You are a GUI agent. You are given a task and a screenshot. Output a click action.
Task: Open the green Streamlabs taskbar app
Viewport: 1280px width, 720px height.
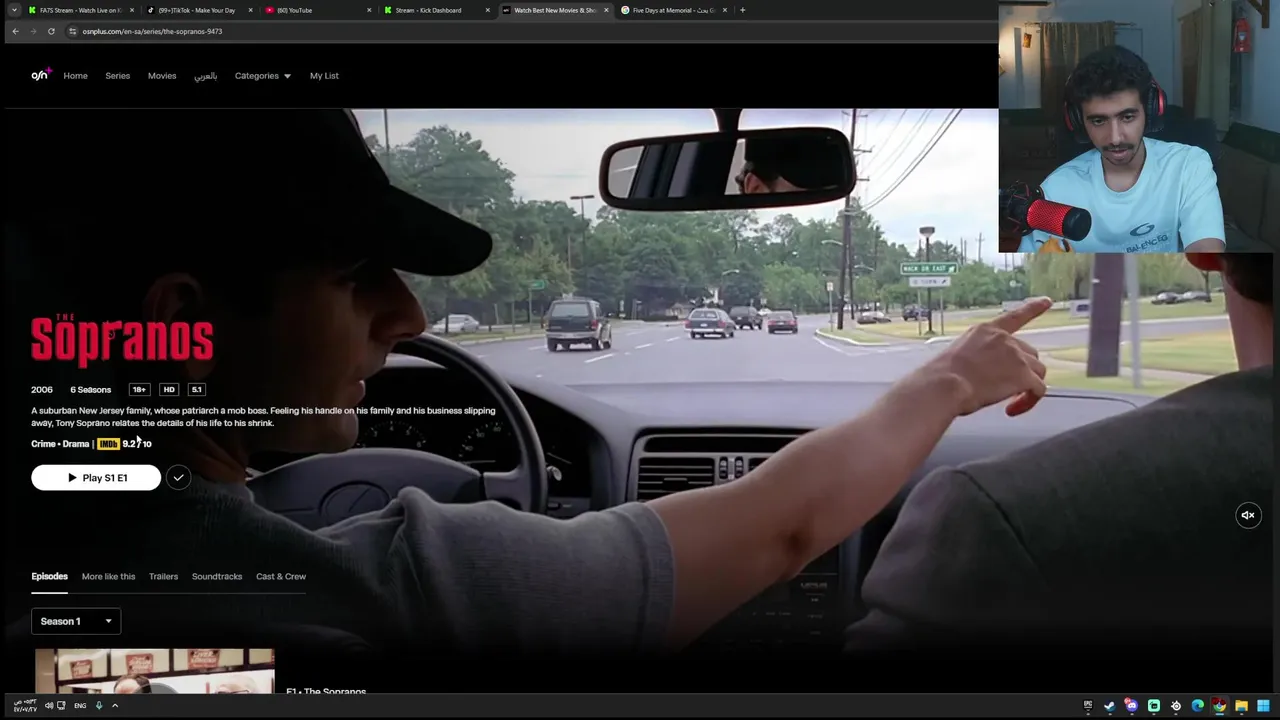1154,706
